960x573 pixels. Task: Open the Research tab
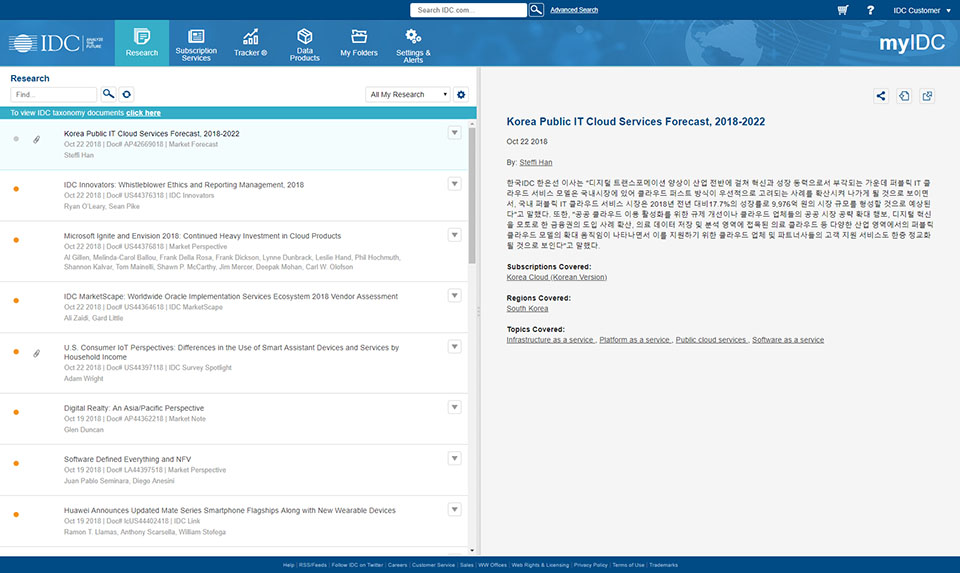point(141,43)
